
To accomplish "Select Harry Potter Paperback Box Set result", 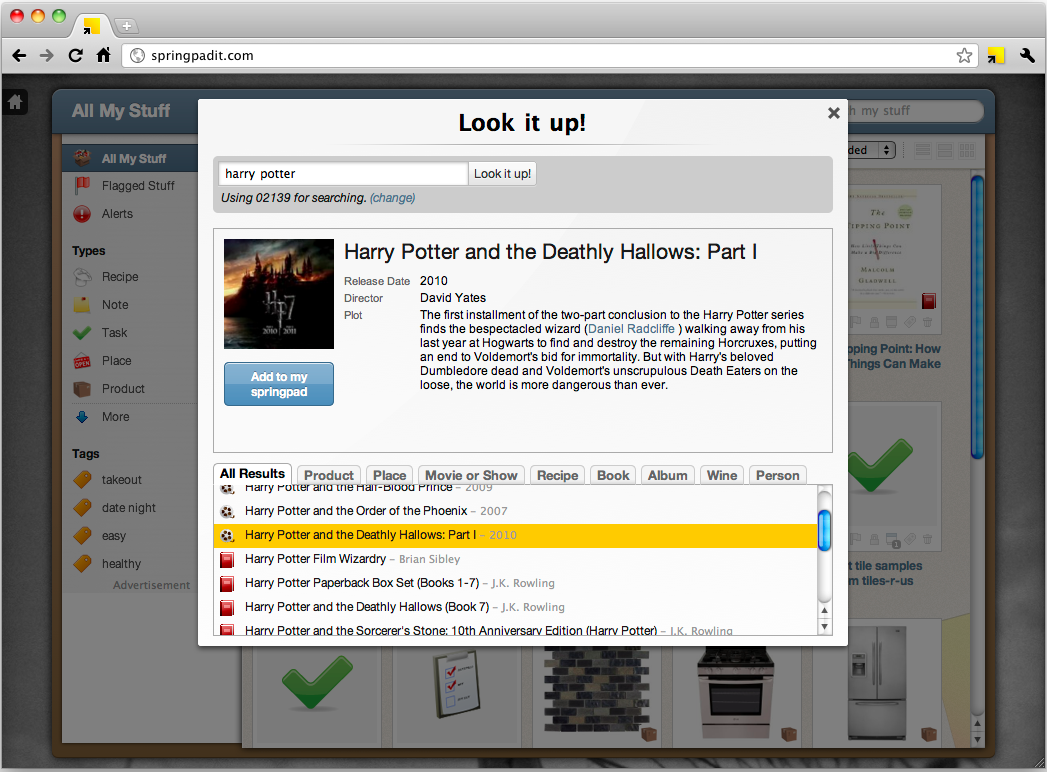I will [x=515, y=584].
